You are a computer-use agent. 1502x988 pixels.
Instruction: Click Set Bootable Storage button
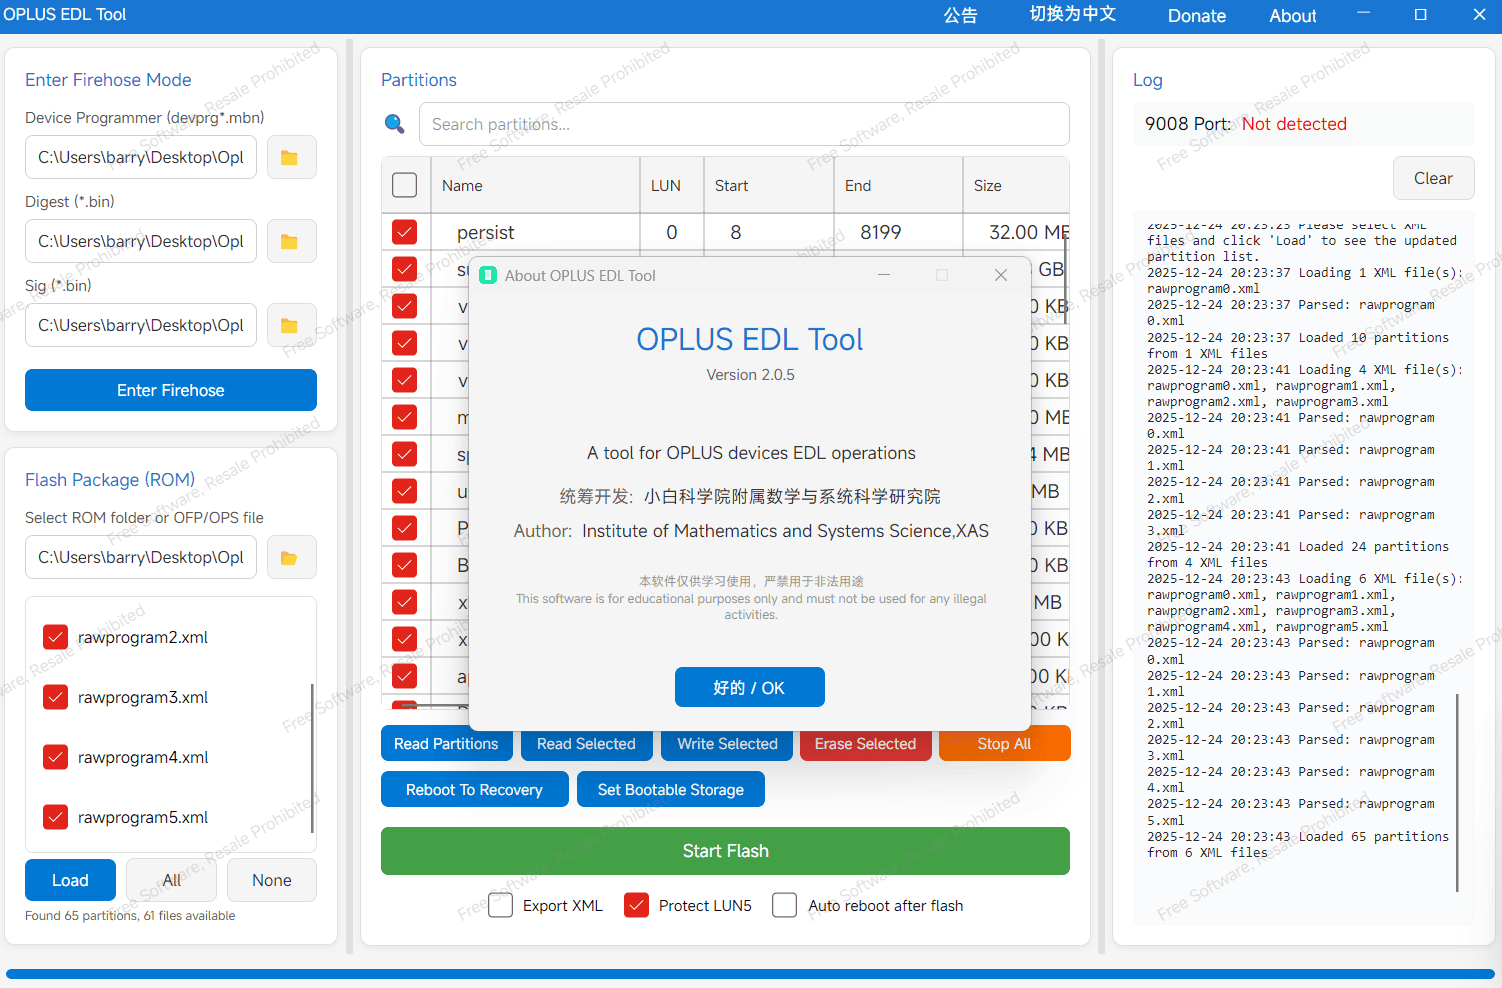point(671,789)
